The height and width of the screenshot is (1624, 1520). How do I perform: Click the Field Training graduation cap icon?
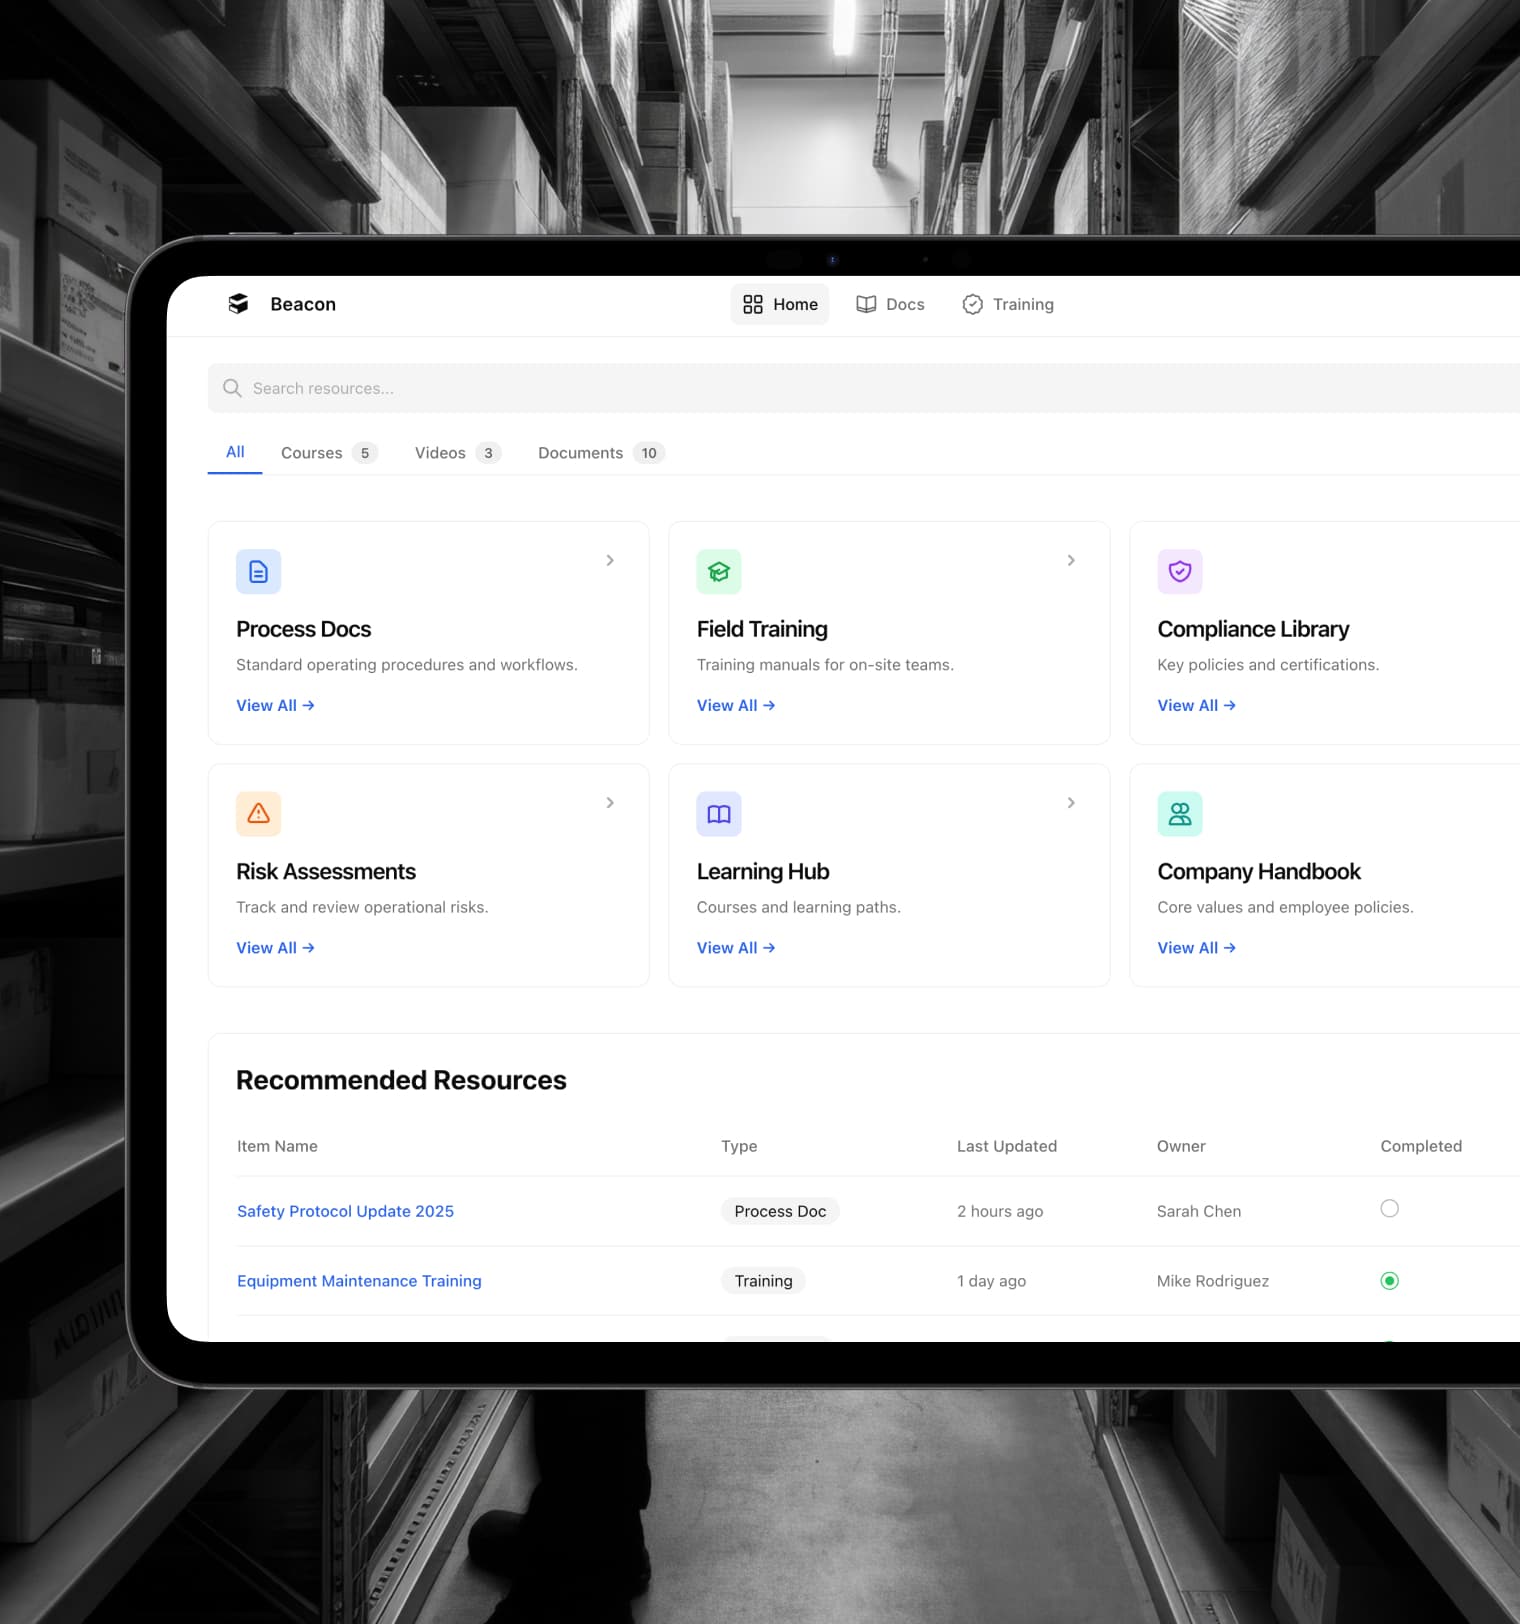pyautogui.click(x=718, y=572)
